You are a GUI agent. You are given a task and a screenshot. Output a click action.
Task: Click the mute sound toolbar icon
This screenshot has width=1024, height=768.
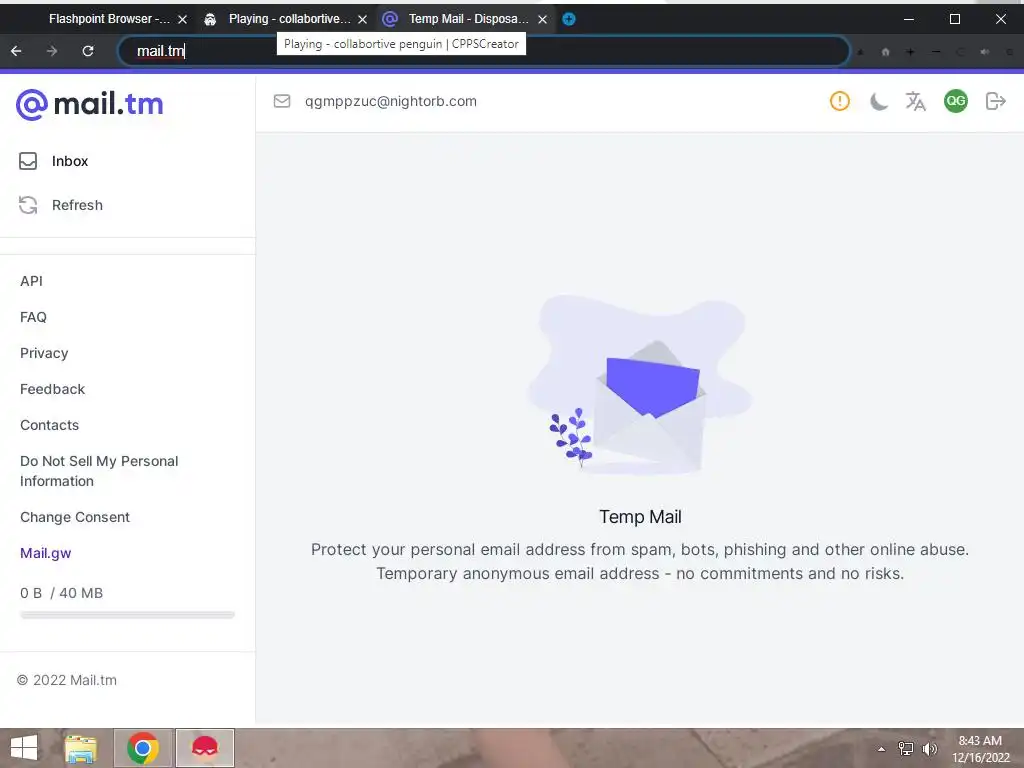985,52
